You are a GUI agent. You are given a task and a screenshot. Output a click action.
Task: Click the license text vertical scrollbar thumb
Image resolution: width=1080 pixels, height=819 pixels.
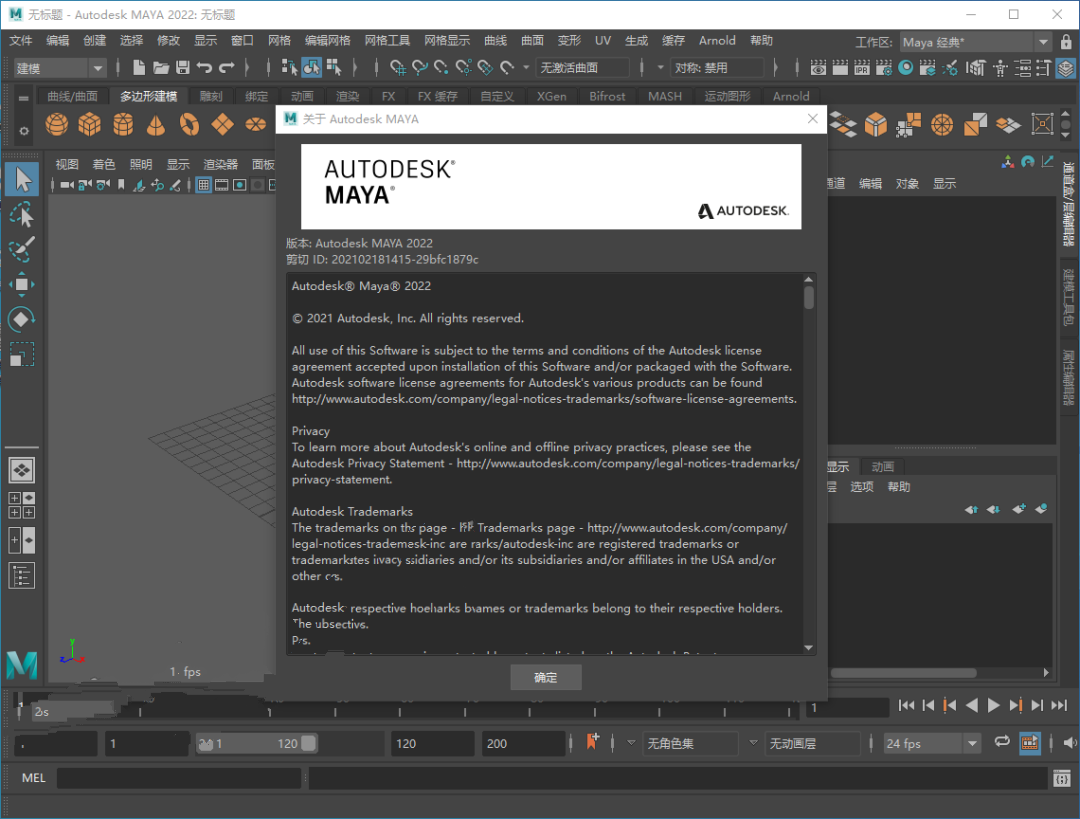(x=809, y=298)
